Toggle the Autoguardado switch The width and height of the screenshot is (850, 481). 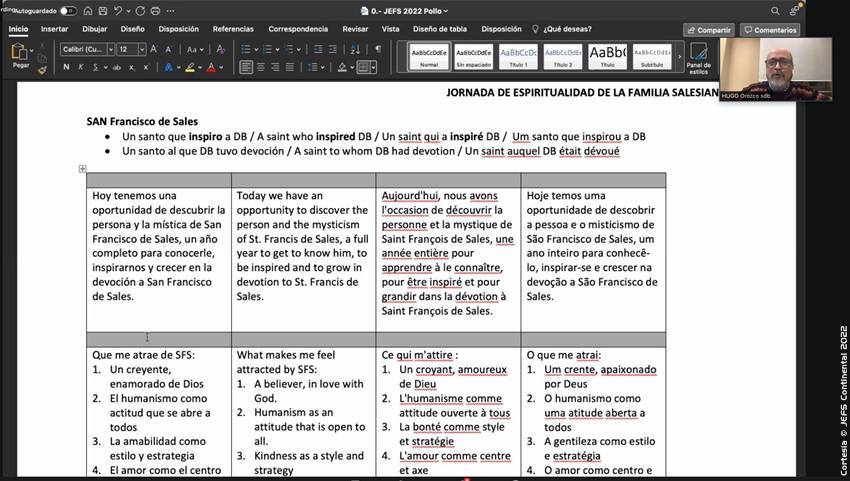(x=68, y=11)
